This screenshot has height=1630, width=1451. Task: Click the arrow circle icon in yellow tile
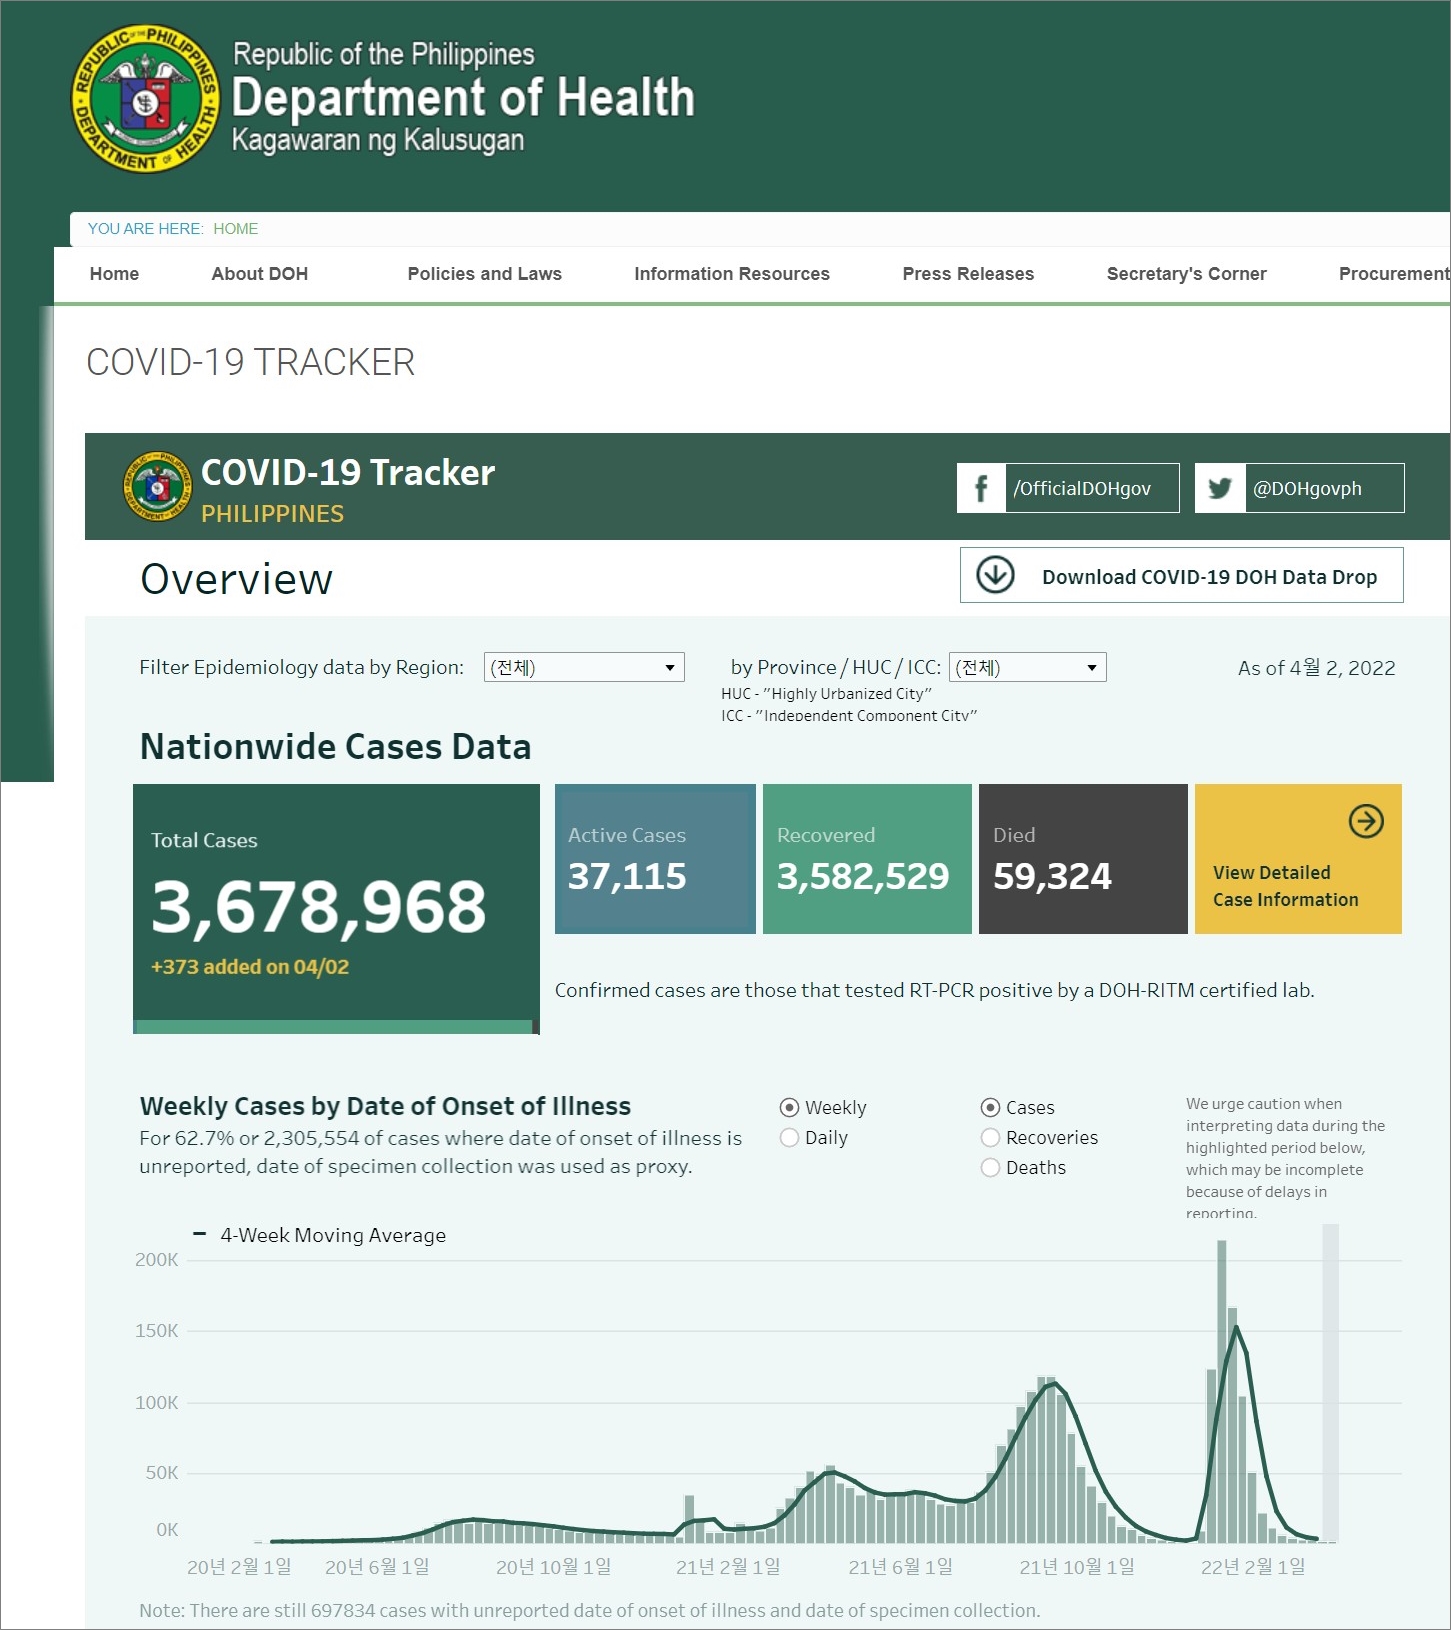(x=1366, y=822)
